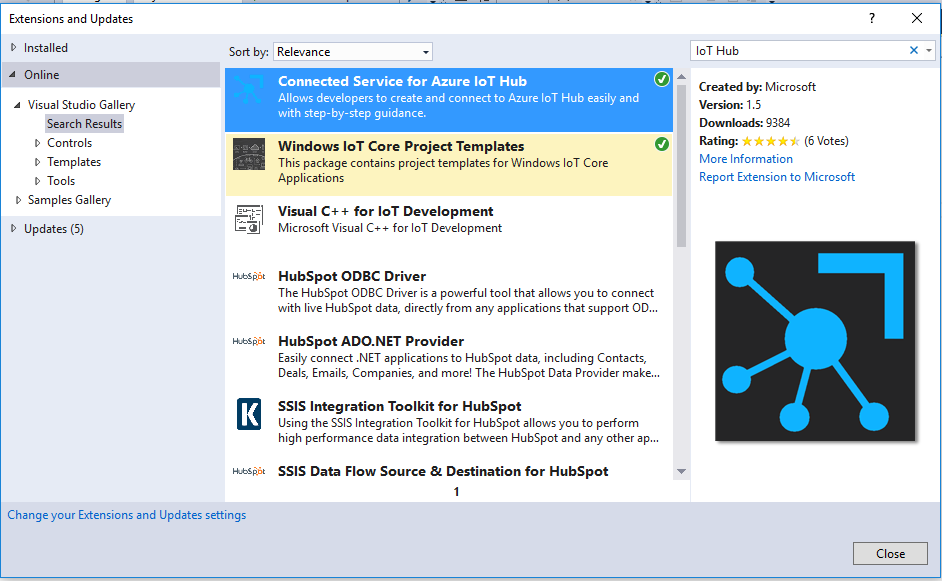Screen dimensions: 942x581
Task: Select Visual C++ for IoT Development title
Action: 385,211
